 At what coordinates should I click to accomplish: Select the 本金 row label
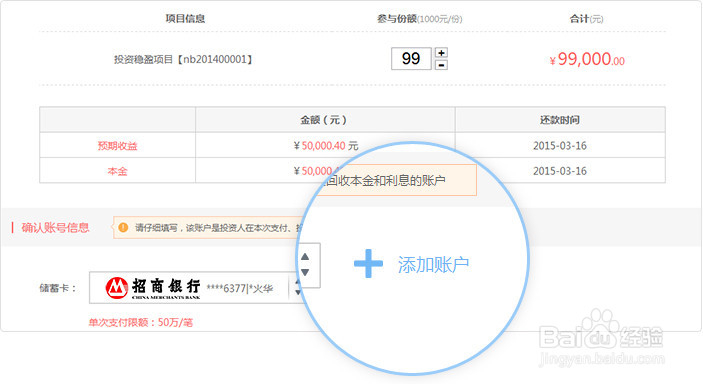click(x=117, y=171)
